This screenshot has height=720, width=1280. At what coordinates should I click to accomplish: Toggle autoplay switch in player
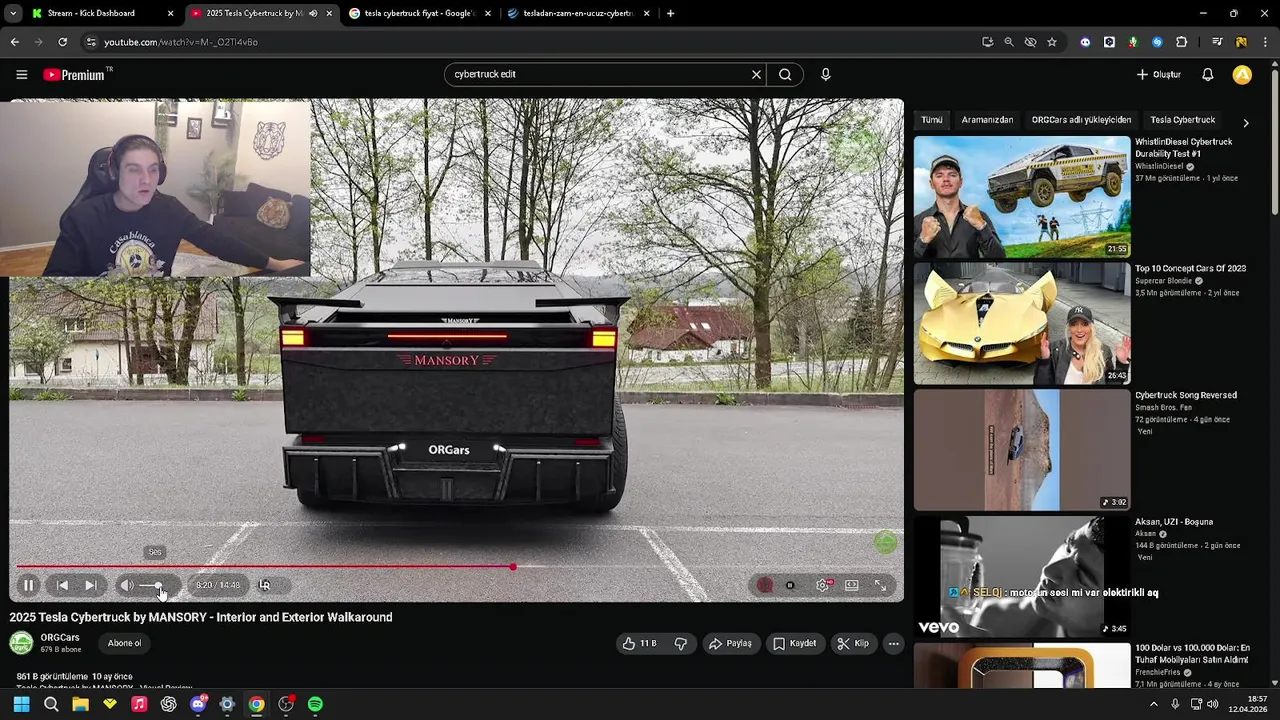tap(790, 585)
